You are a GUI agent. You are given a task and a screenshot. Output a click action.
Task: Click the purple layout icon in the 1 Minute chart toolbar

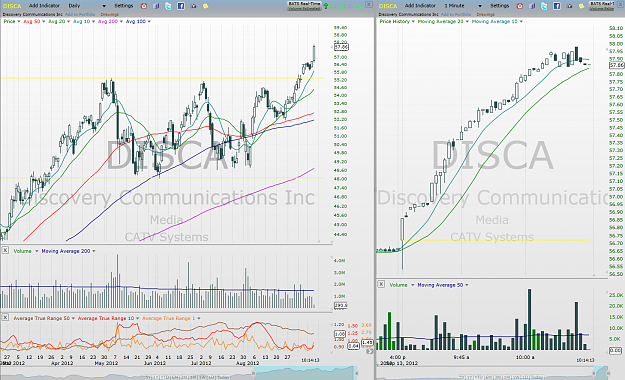[x=532, y=6]
